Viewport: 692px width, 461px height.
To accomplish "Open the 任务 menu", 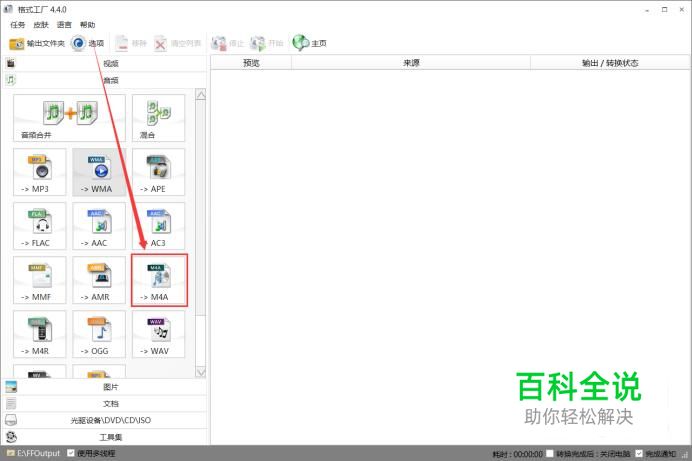I will (18, 25).
